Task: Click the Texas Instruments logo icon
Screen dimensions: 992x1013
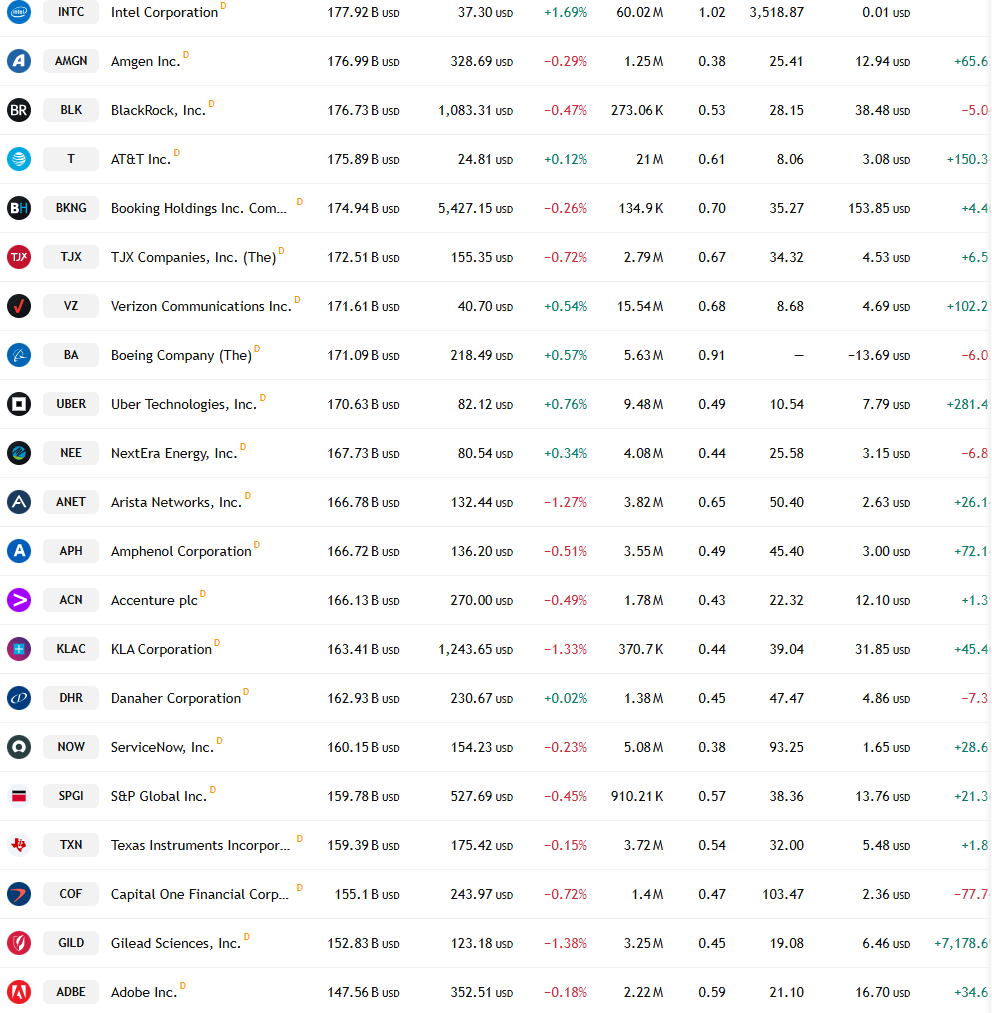Action: 19,844
